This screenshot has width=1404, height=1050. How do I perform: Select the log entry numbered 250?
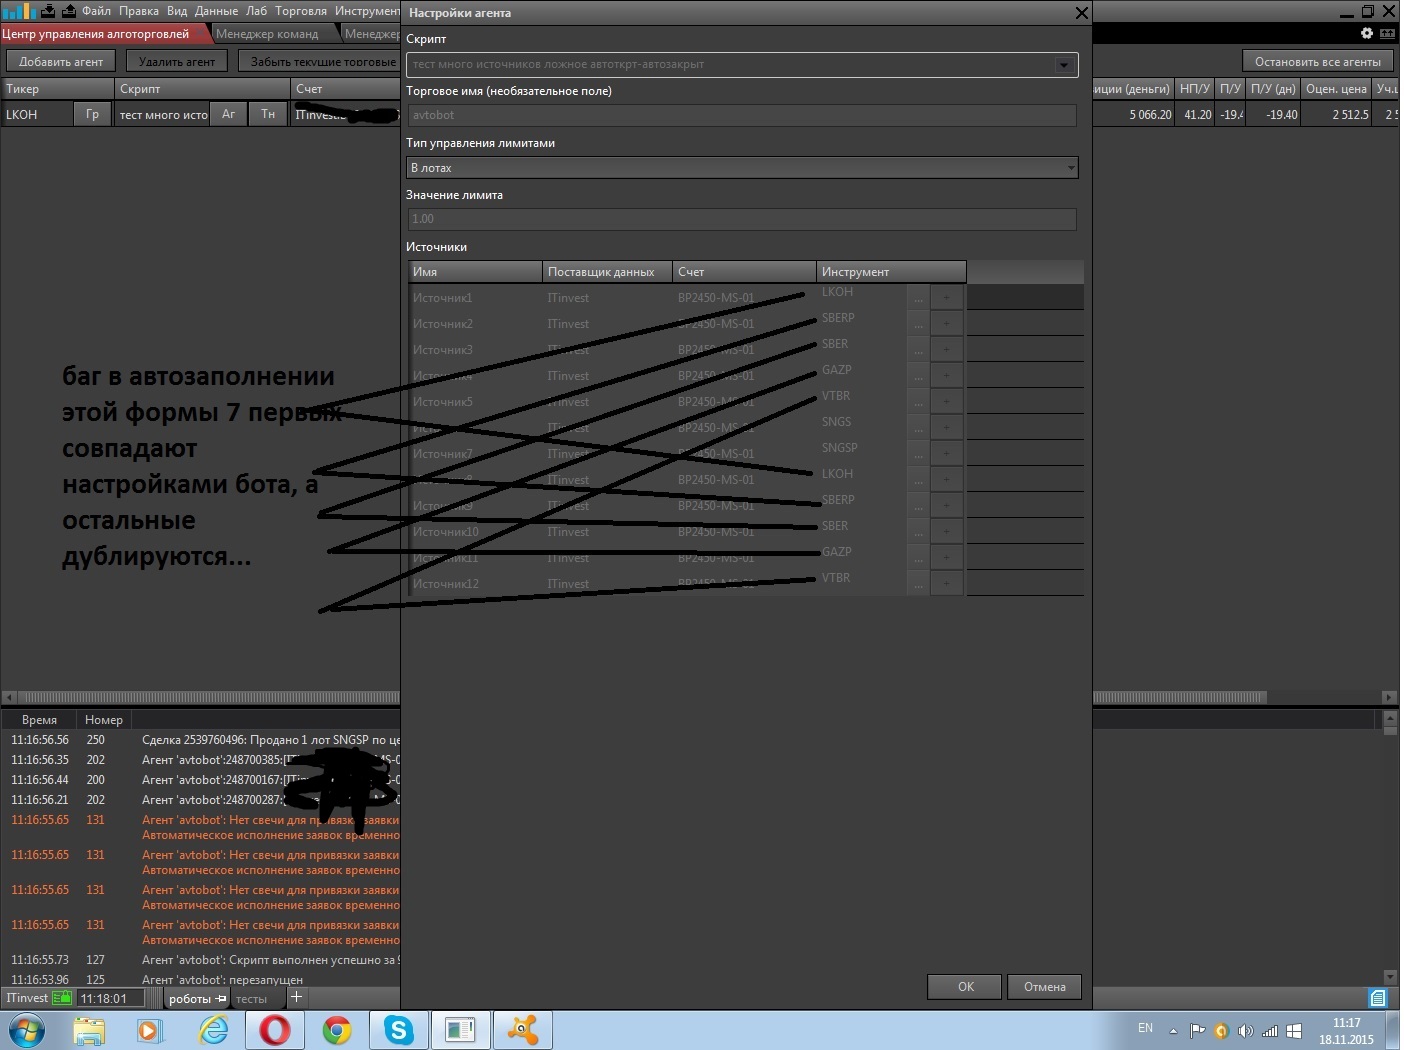pyautogui.click(x=200, y=740)
